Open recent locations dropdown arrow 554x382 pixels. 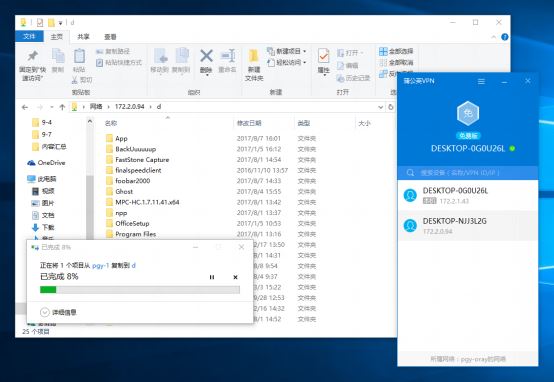52,107
